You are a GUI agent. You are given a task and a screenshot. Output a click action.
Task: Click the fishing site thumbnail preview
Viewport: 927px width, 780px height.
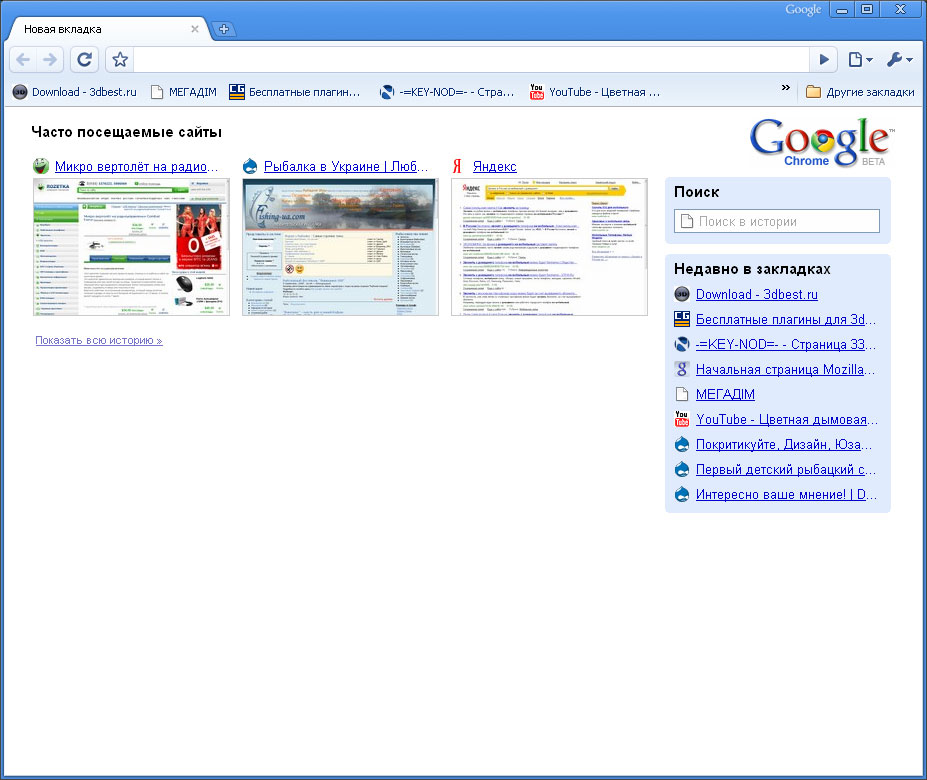pyautogui.click(x=340, y=247)
